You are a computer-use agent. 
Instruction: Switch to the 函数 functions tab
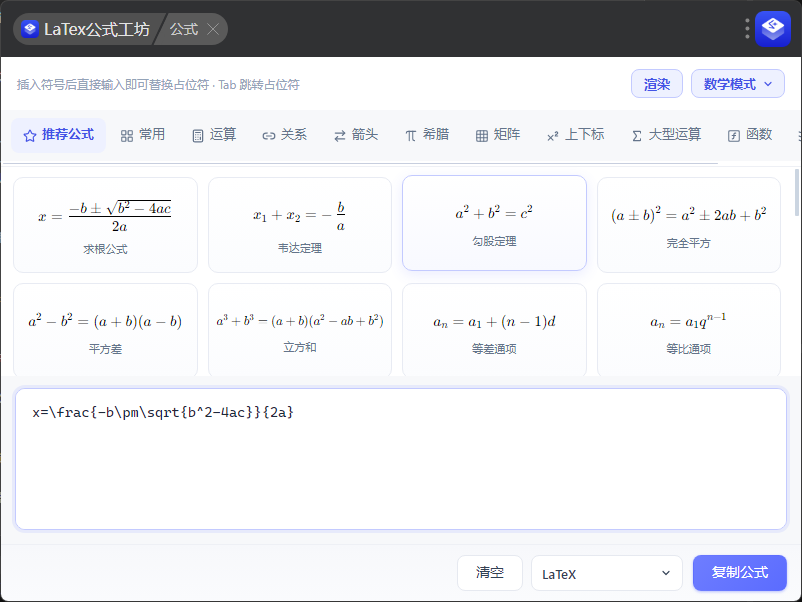point(750,135)
